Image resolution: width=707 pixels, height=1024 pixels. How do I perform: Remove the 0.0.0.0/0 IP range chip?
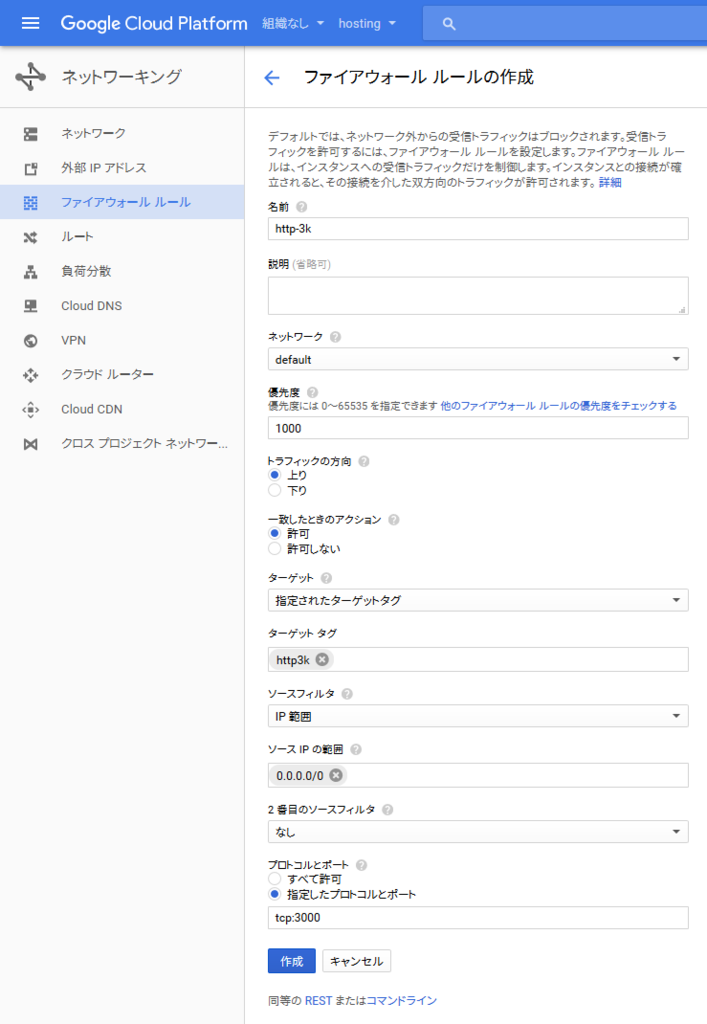click(x=336, y=775)
